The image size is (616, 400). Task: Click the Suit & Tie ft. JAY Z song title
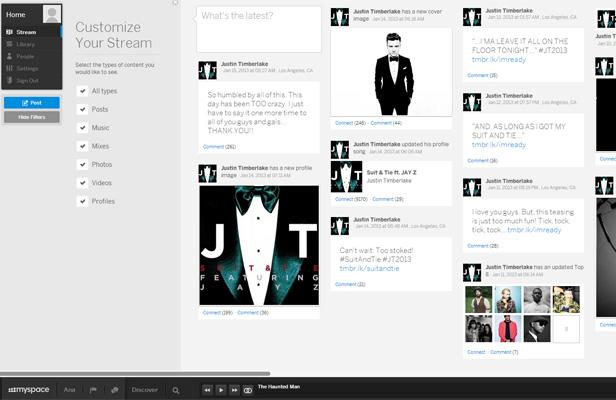(x=391, y=172)
